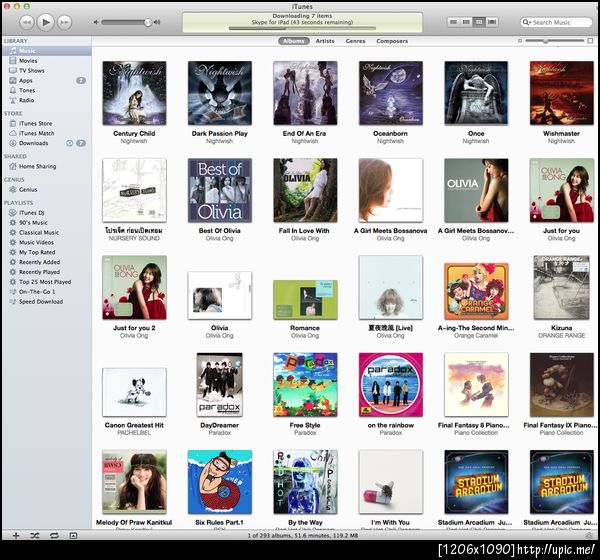Click the Wishmaster album title
Viewport: 600px width, 560px height.
[561, 134]
